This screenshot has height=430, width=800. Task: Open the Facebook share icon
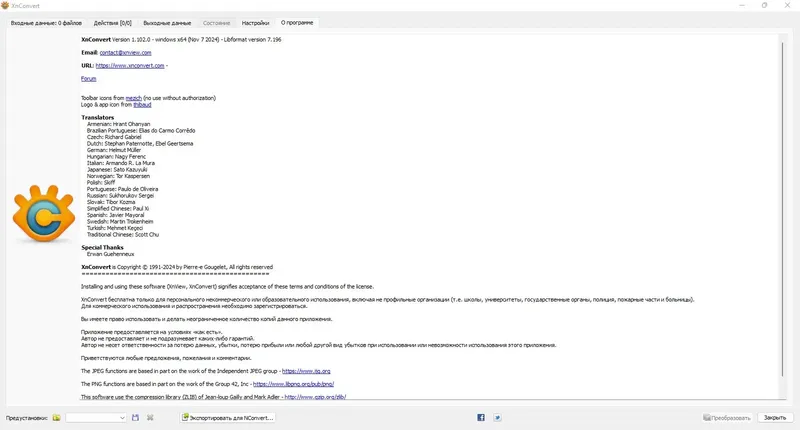(481, 418)
